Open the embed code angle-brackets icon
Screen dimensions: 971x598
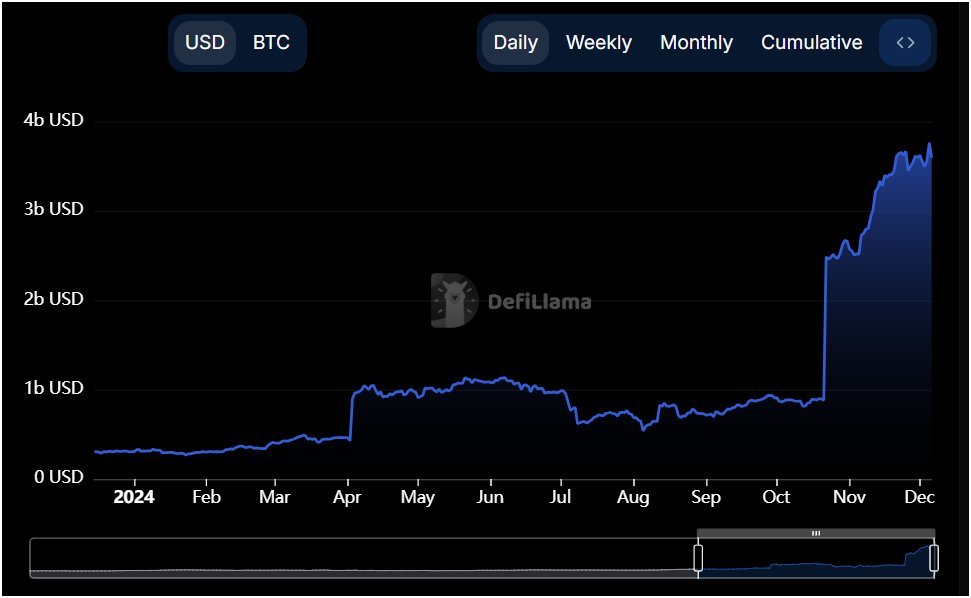click(x=905, y=43)
